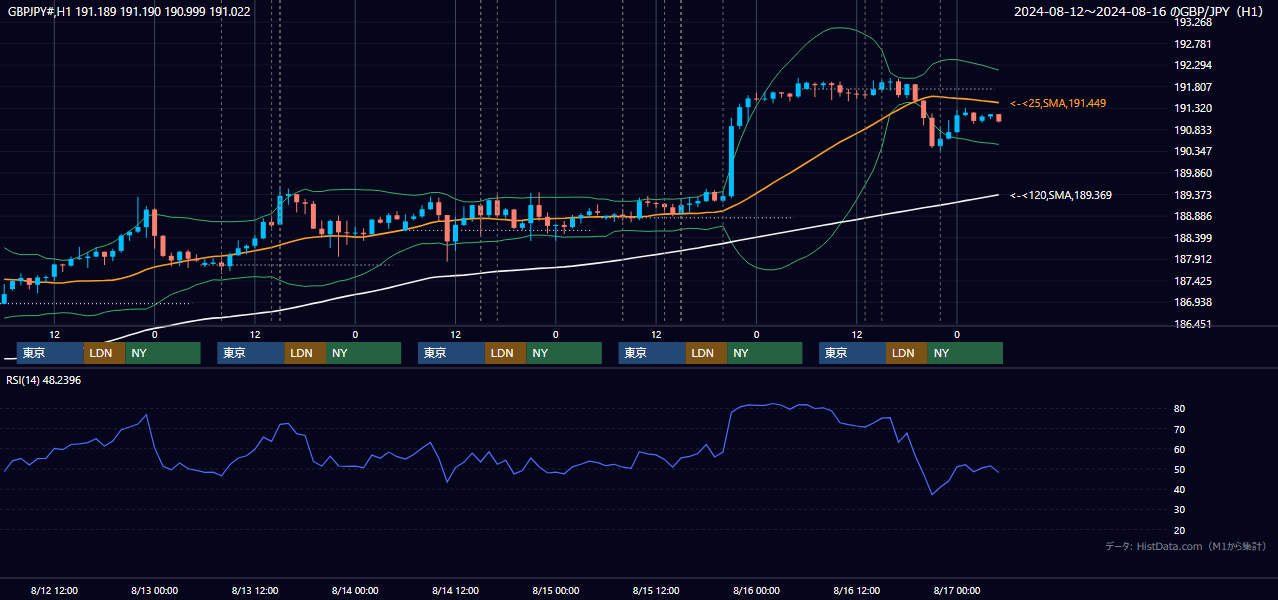The width and height of the screenshot is (1278, 600).
Task: Click price axis value 188.399
Action: (x=1192, y=238)
